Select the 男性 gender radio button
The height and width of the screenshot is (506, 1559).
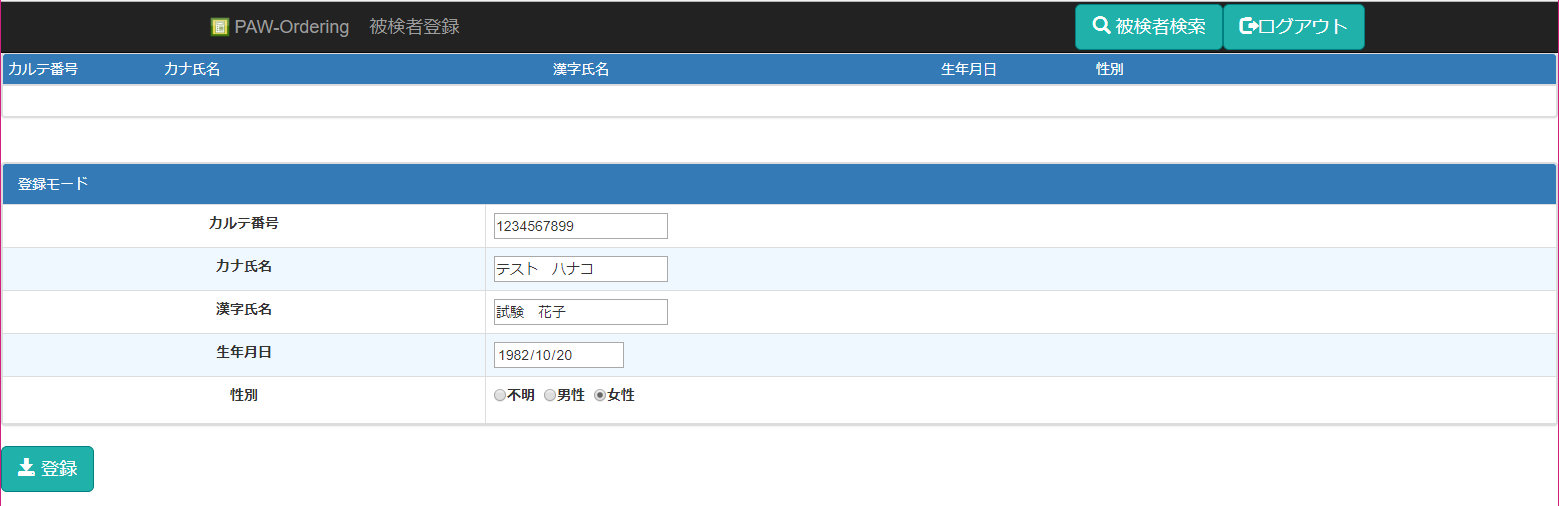(x=550, y=396)
